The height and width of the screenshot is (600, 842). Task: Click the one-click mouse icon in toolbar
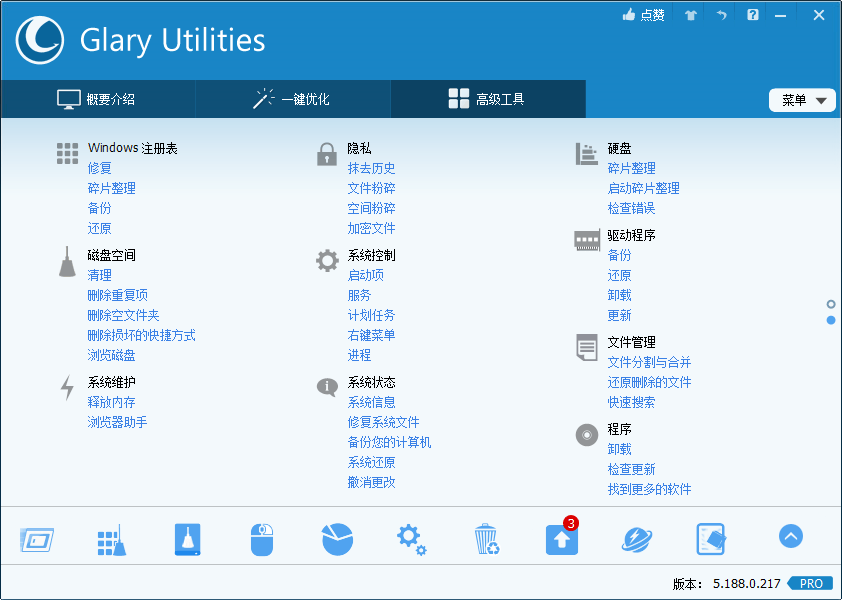[261, 537]
